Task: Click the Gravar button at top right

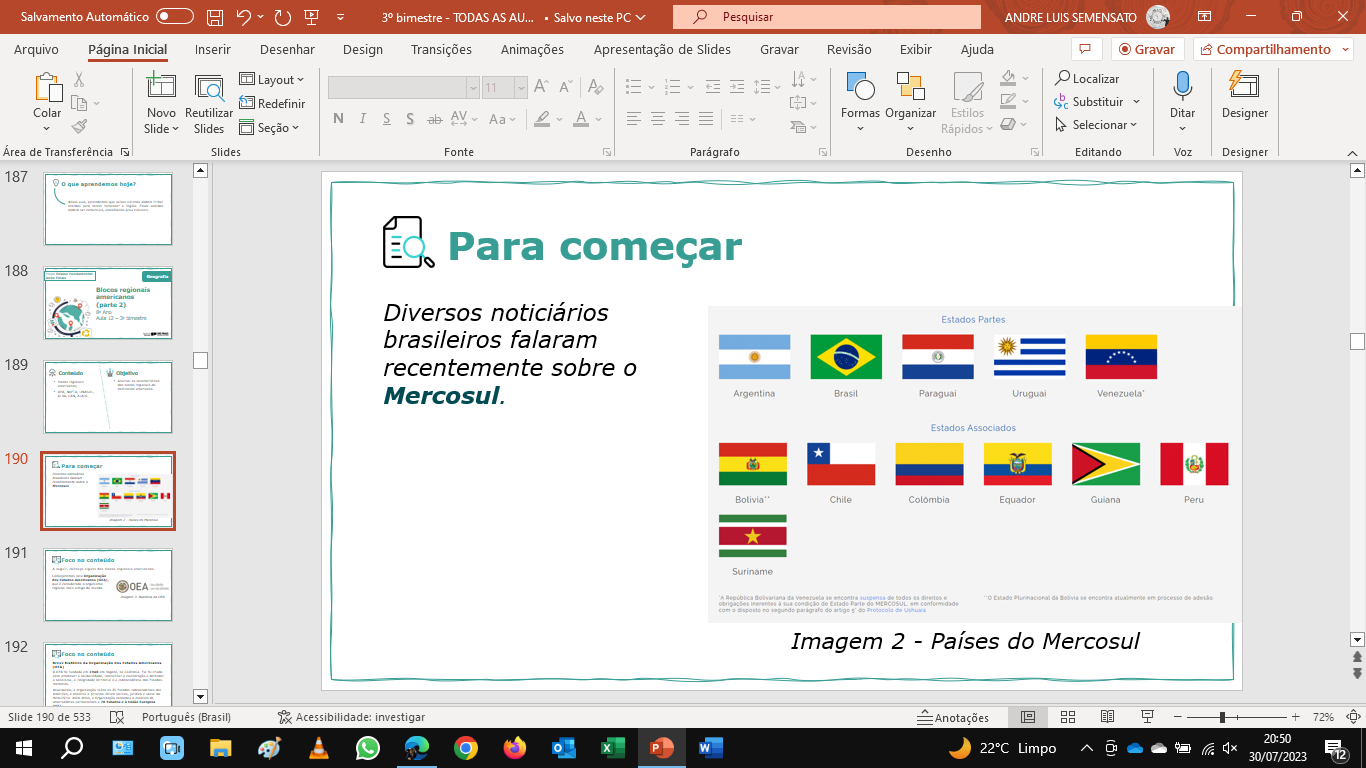Action: tap(1148, 49)
